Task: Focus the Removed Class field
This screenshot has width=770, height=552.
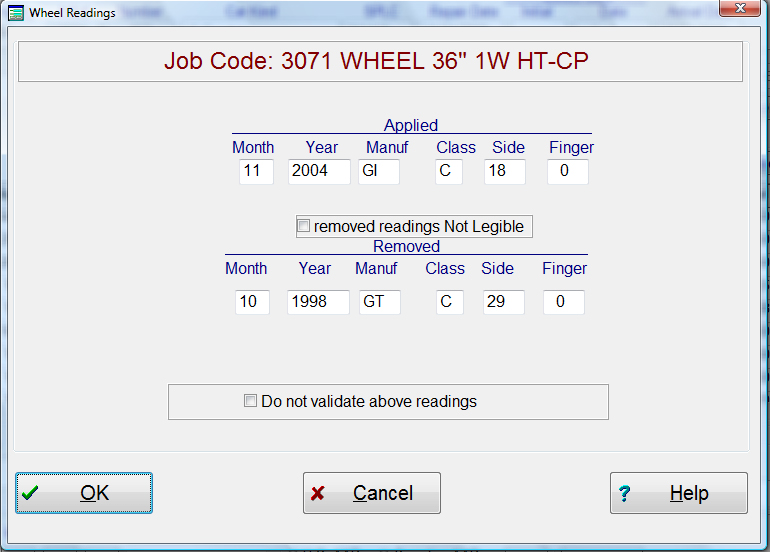Action: click(449, 302)
